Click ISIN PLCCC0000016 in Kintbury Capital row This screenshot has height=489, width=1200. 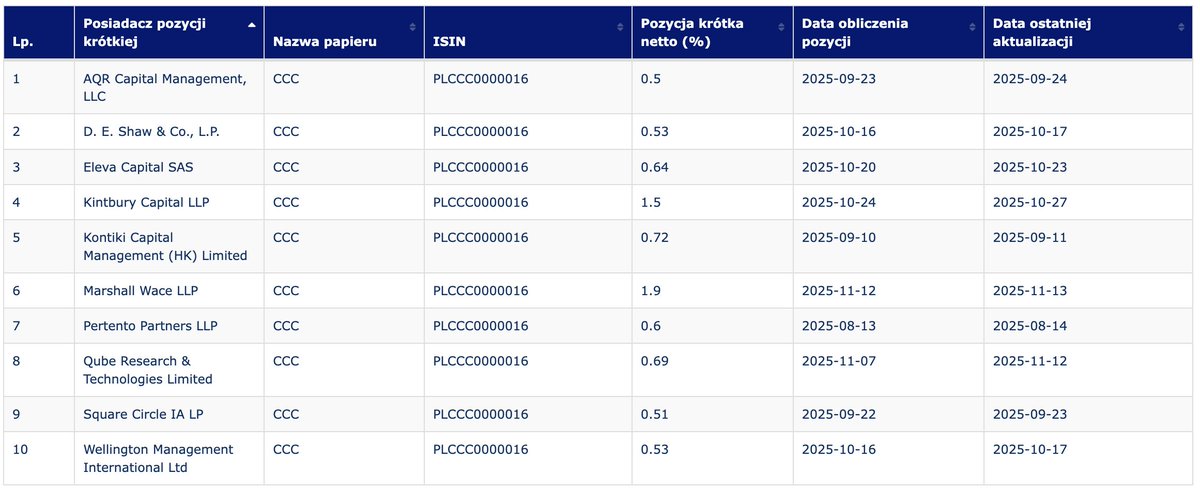pyautogui.click(x=481, y=202)
